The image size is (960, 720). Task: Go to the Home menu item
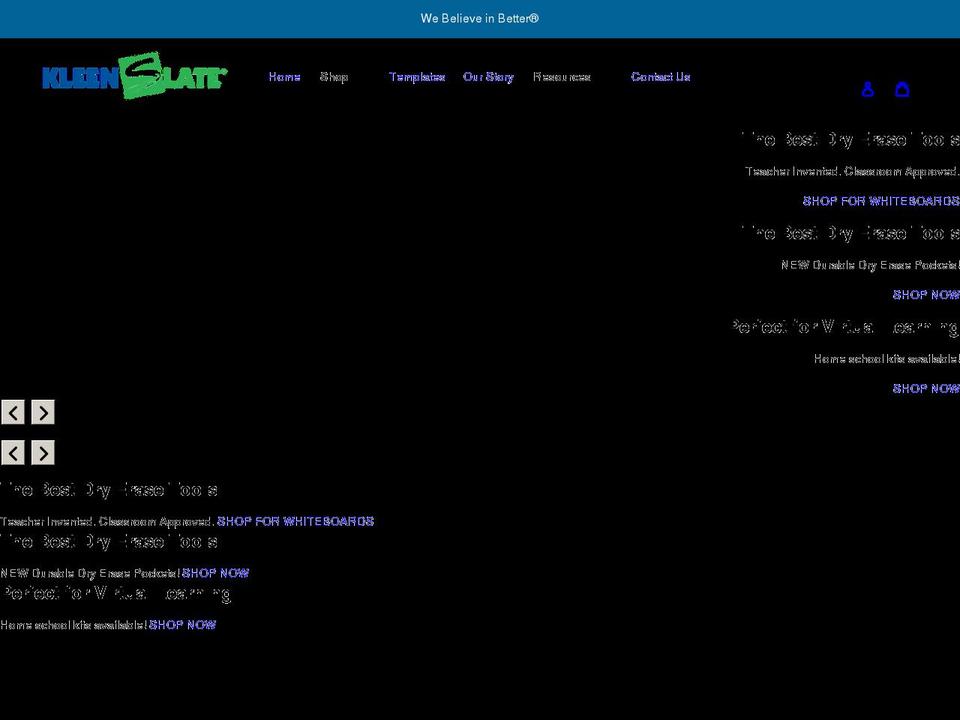284,77
